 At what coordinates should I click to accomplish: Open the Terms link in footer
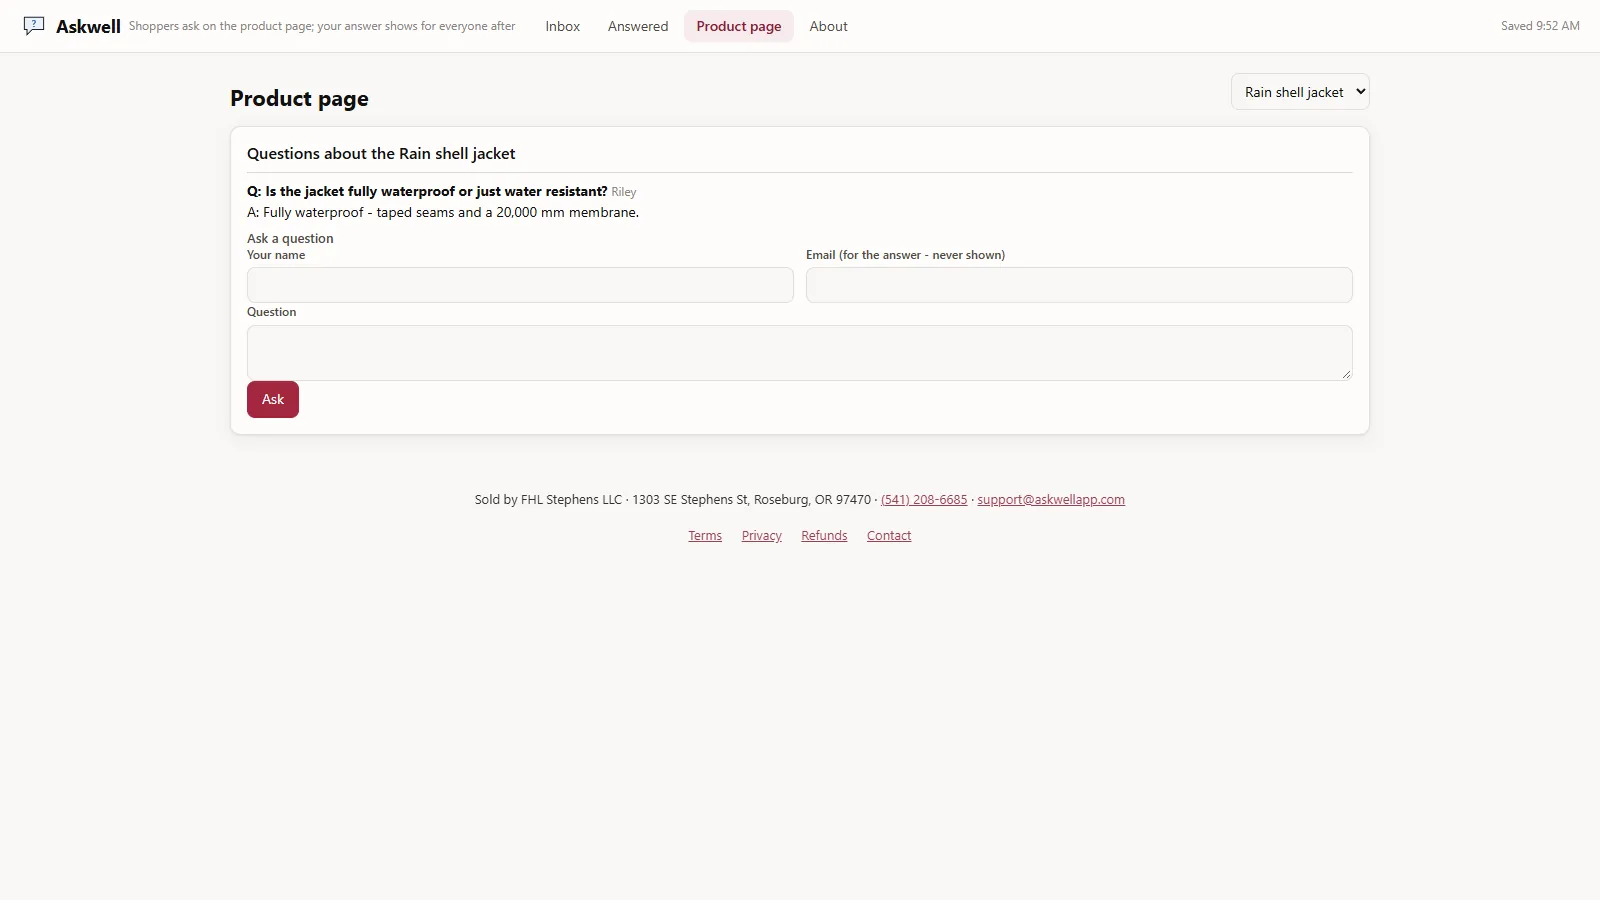705,536
